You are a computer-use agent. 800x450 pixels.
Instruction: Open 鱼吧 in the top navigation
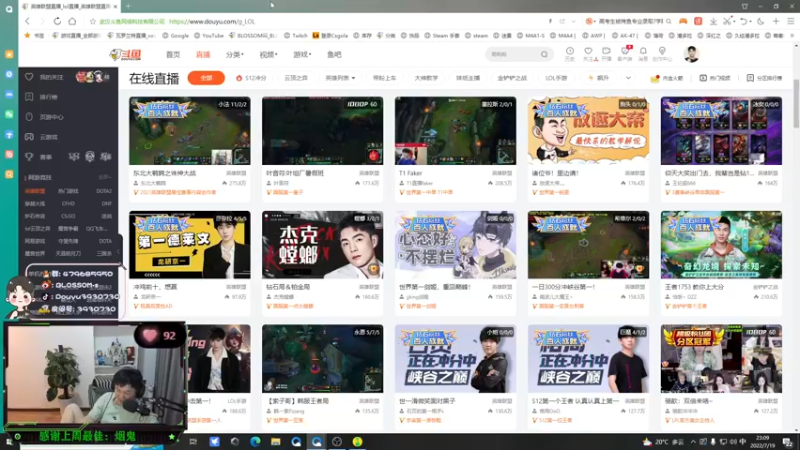[x=334, y=54]
